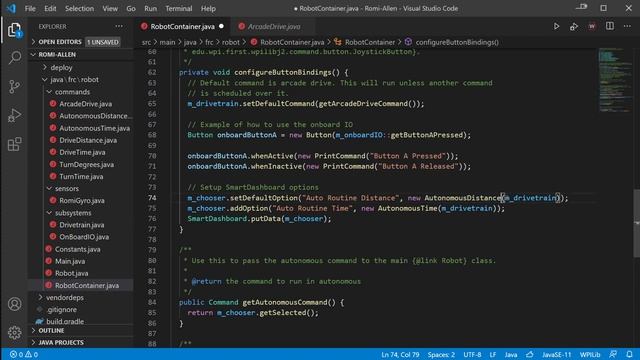Click the debug run icon in editor toolbar

[574, 27]
